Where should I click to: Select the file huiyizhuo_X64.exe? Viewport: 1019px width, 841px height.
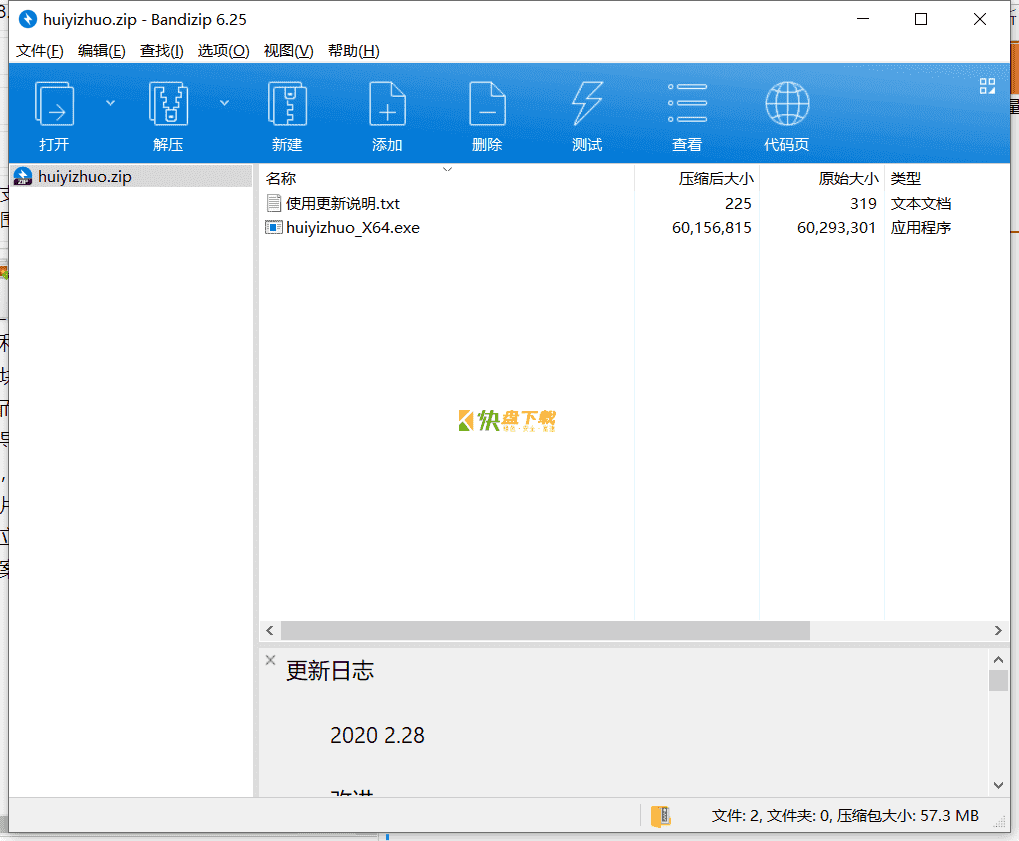[x=353, y=227]
